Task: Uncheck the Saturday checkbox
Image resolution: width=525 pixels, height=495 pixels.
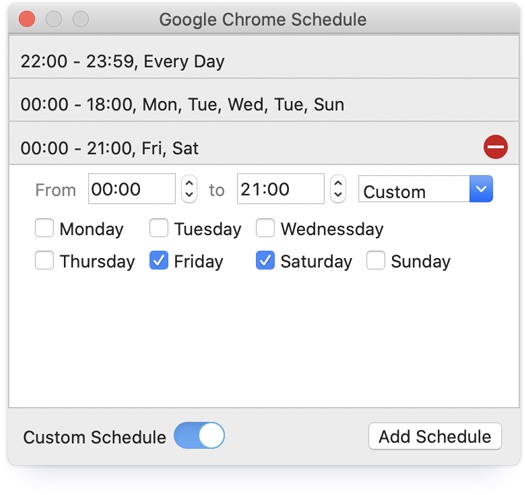Action: coord(265,260)
